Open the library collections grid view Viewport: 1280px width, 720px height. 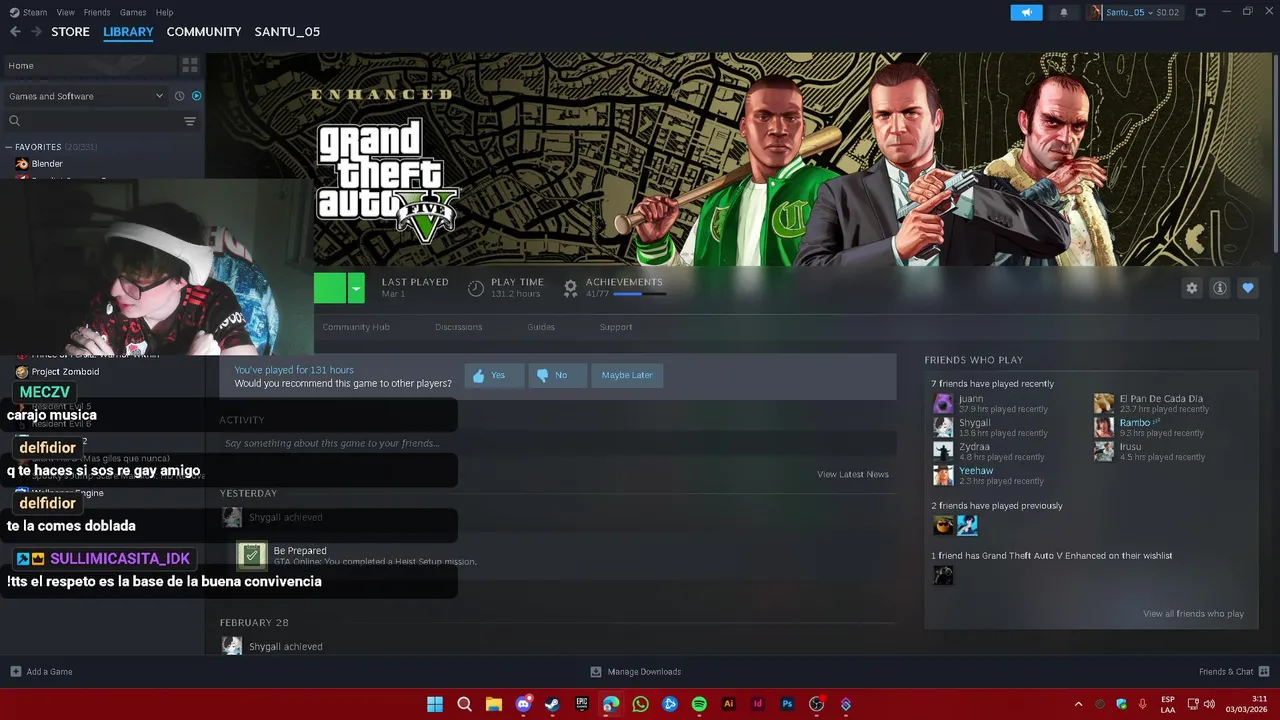[189, 65]
